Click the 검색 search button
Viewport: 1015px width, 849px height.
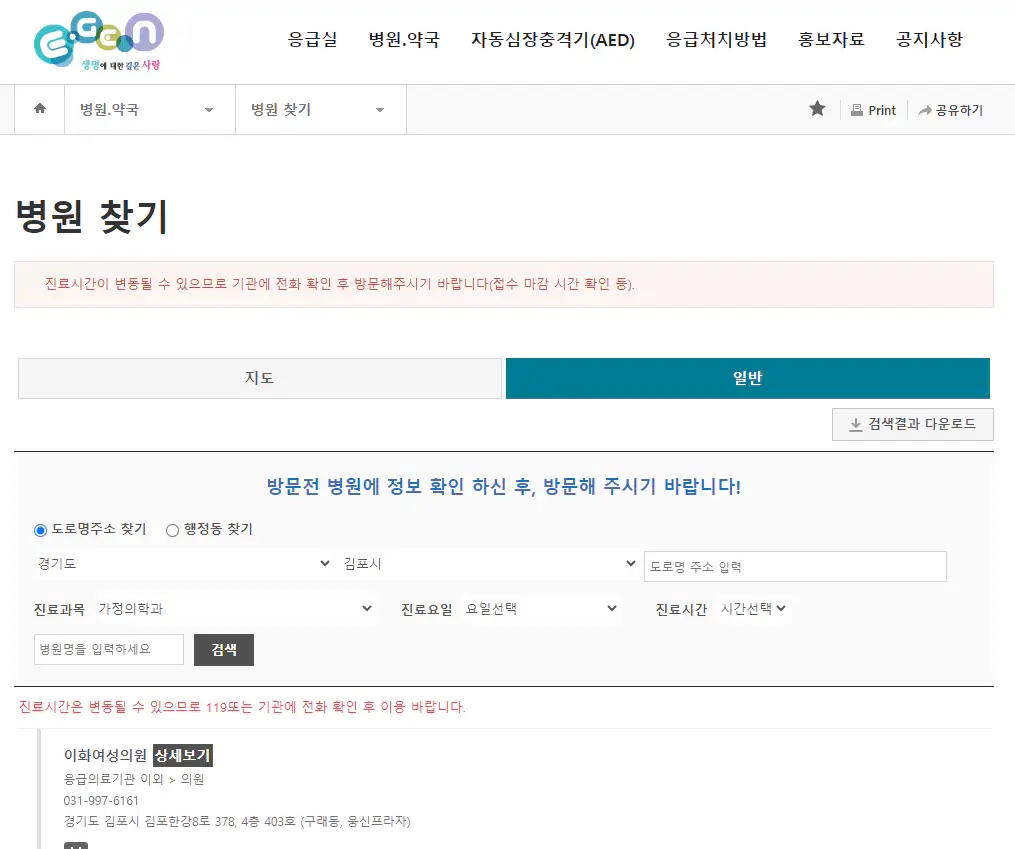tap(223, 649)
